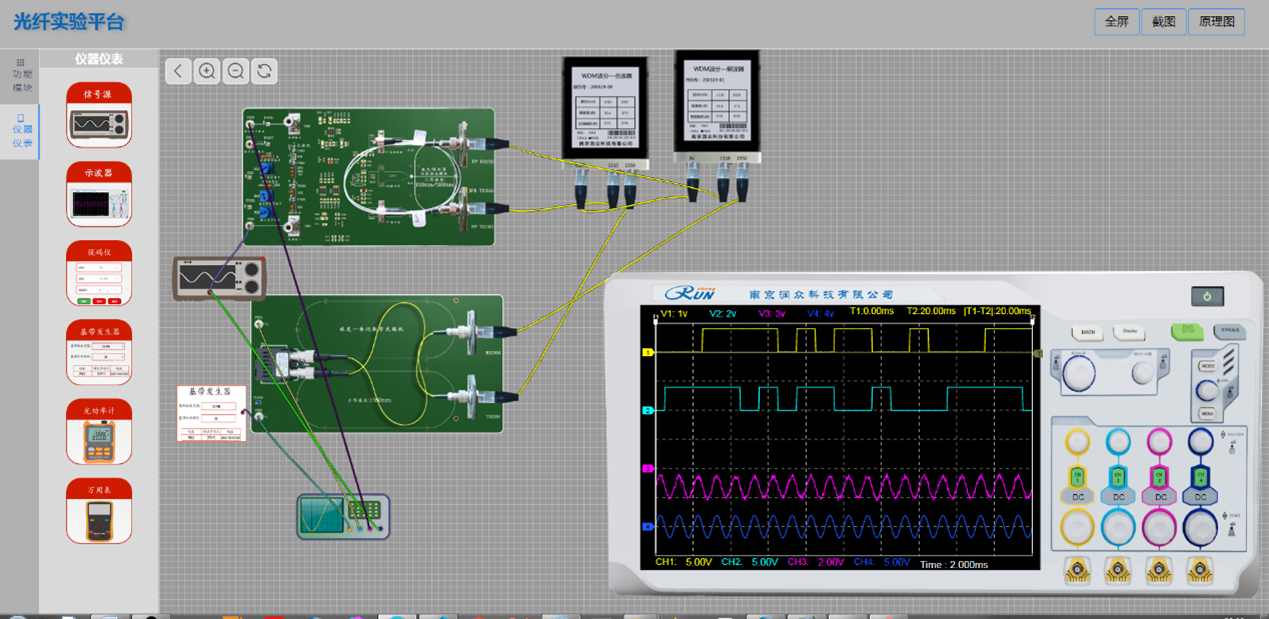
Task: Toggle oscilloscope CH1 channel button
Action: (1077, 475)
